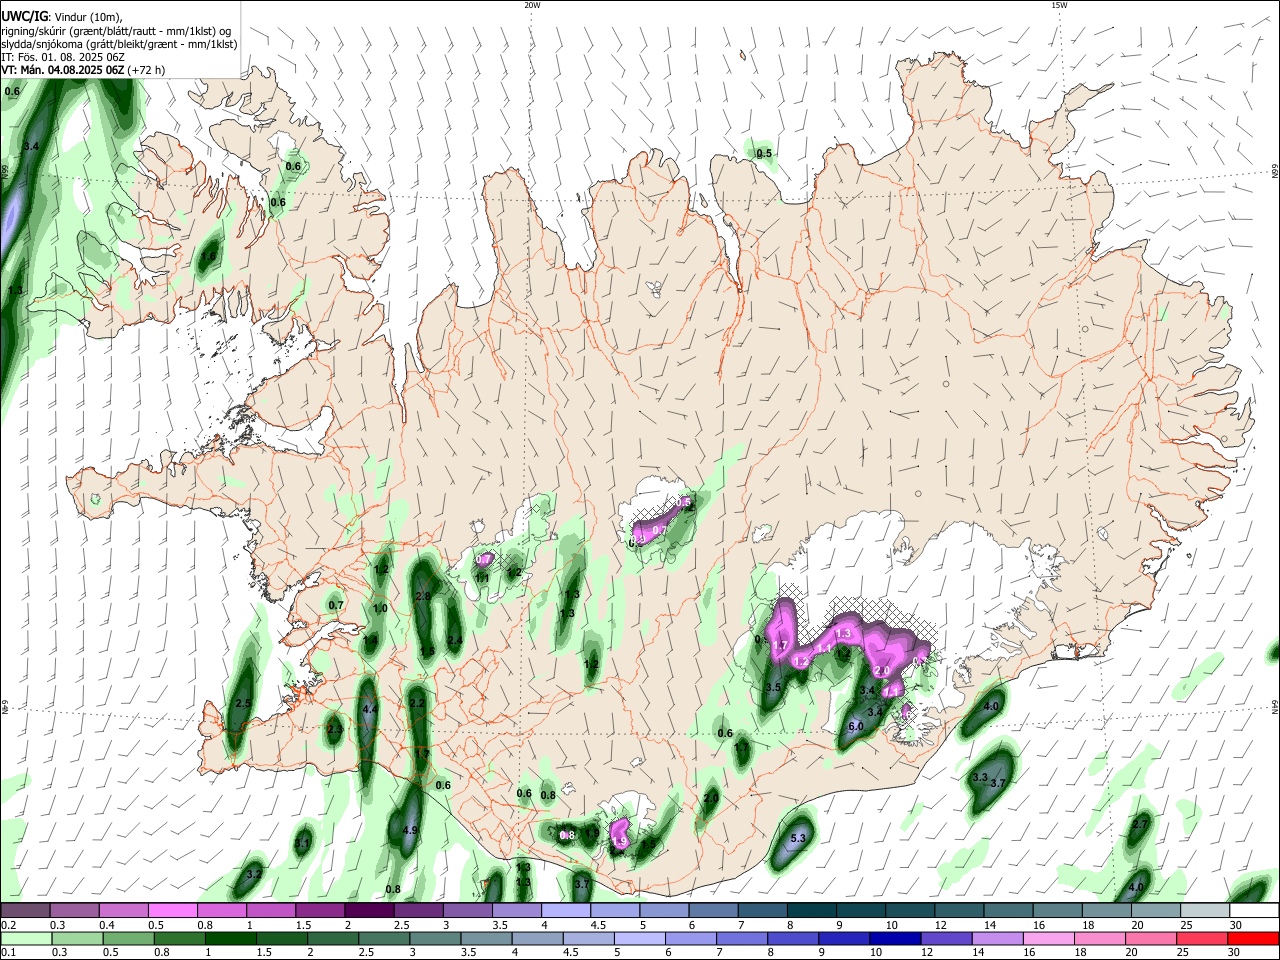Click the '3.3' precipitation value in the southeast

tap(980, 777)
